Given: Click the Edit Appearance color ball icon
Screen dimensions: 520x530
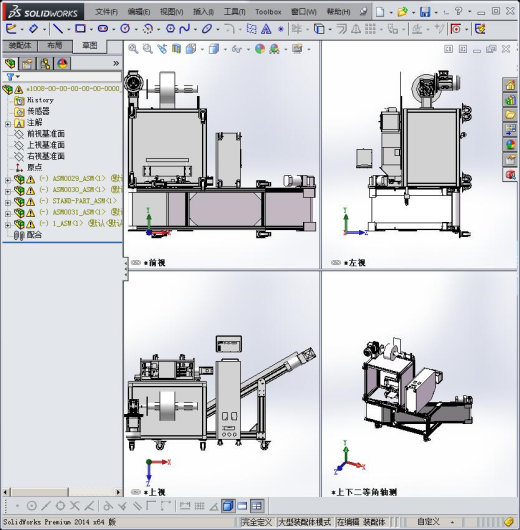Looking at the screenshot, I should (260, 49).
